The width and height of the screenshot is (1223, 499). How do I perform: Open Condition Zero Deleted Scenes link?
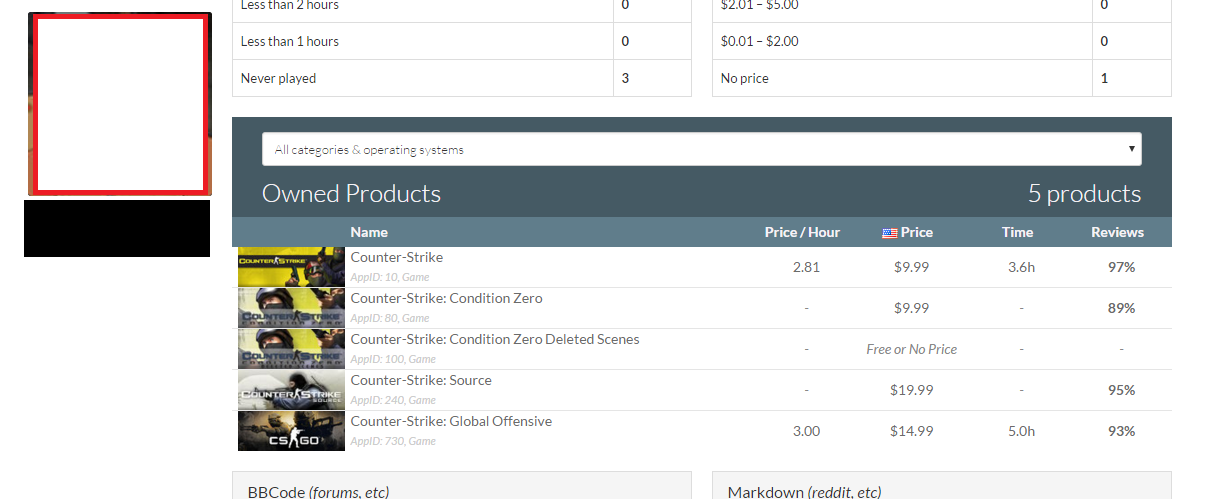point(494,339)
